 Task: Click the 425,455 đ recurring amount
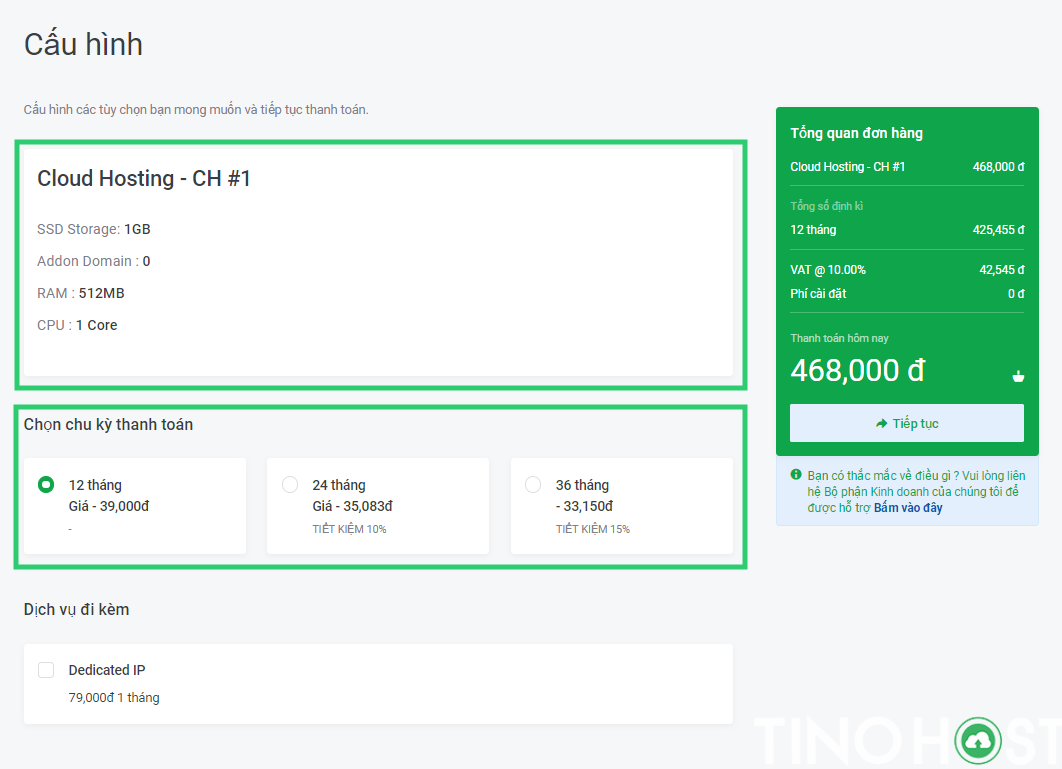tap(998, 230)
